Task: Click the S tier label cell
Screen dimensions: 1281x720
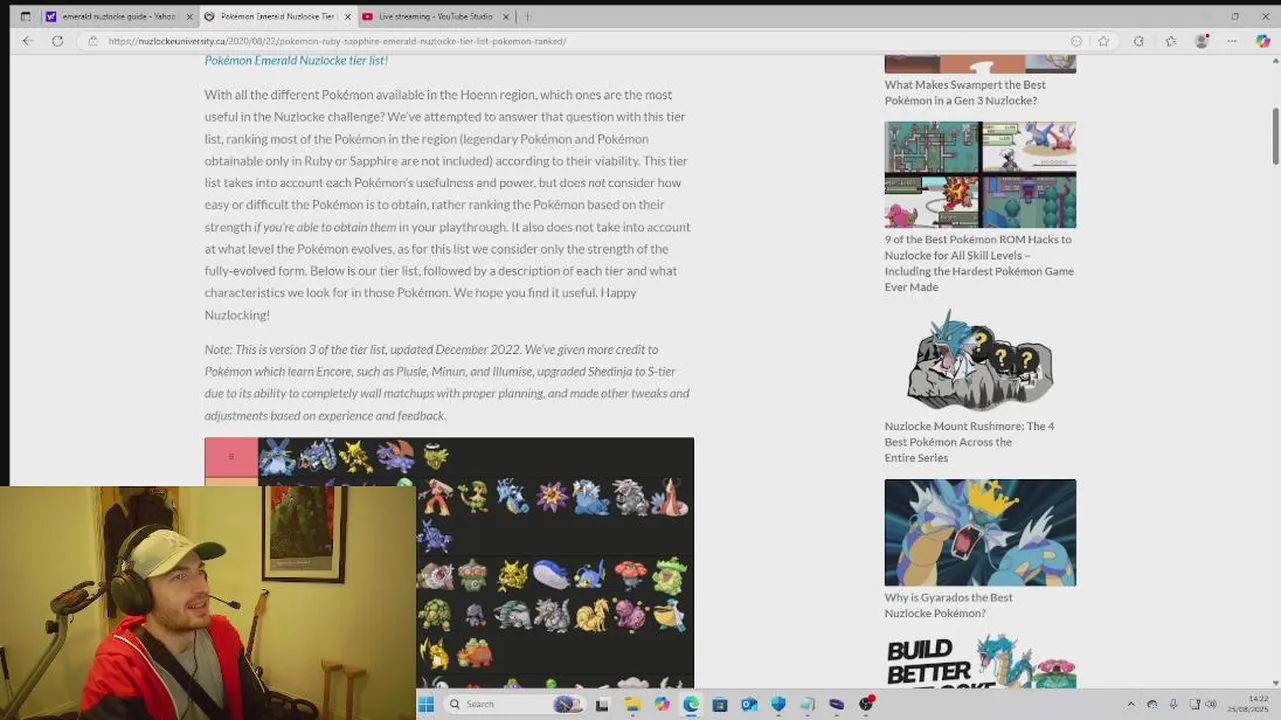Action: tap(231, 457)
